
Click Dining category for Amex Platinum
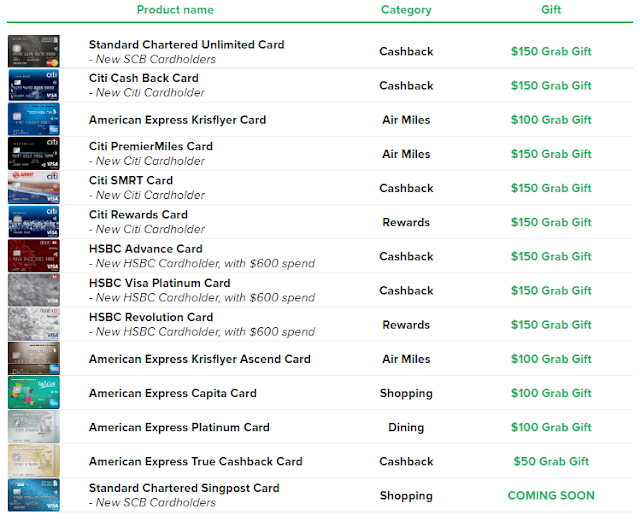click(x=406, y=427)
